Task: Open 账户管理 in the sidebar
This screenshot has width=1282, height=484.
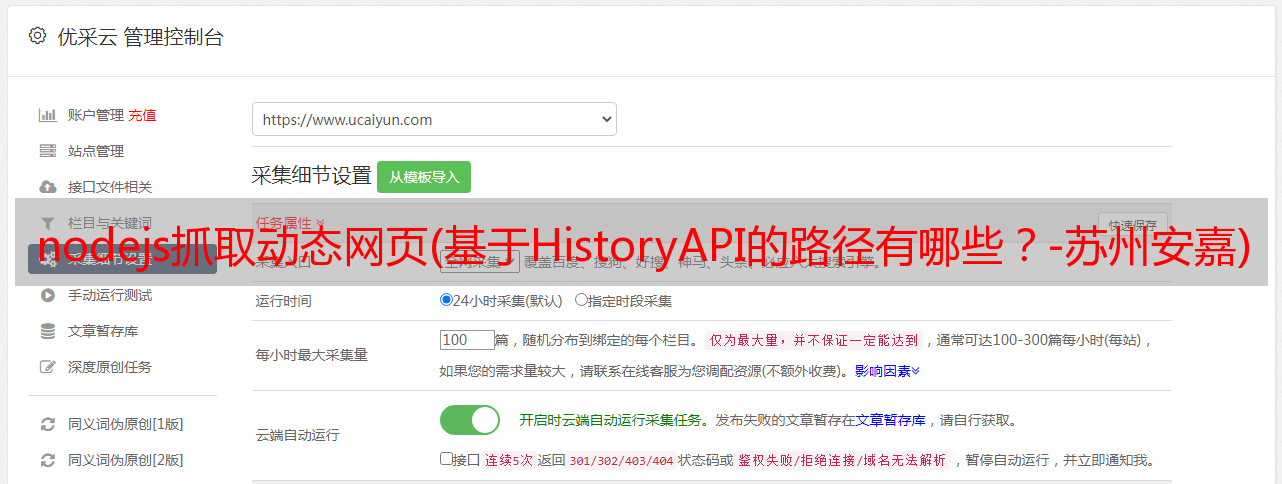Action: point(96,115)
